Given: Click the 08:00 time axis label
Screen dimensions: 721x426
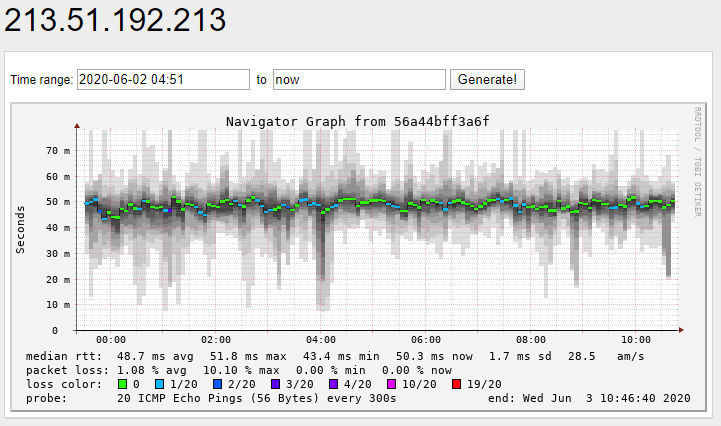Looking at the screenshot, I should 531,340.
